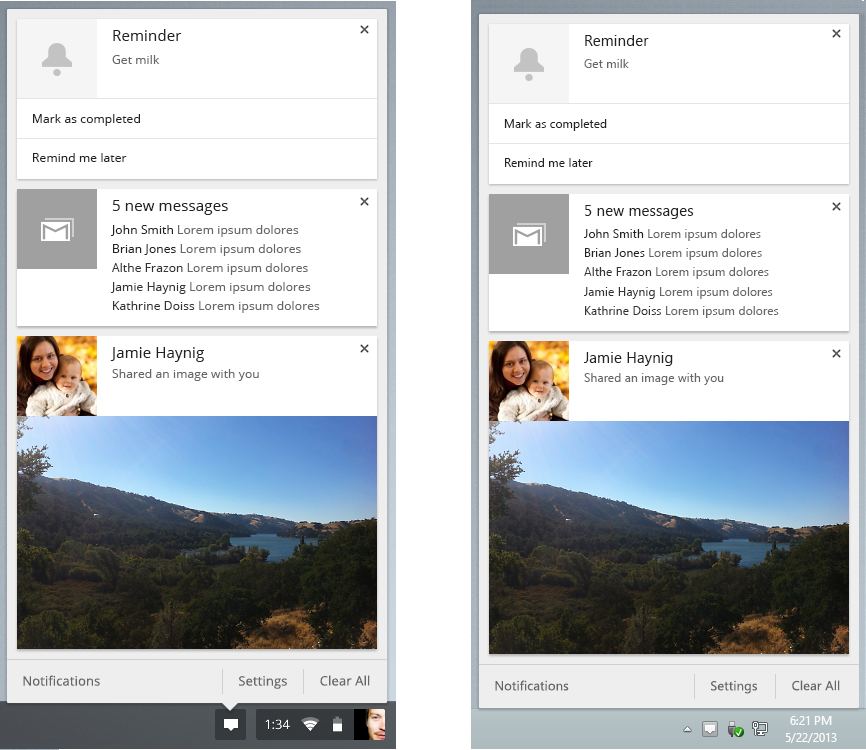Click Clear All in the Windows notification footer
This screenshot has height=750, width=866.
816,686
